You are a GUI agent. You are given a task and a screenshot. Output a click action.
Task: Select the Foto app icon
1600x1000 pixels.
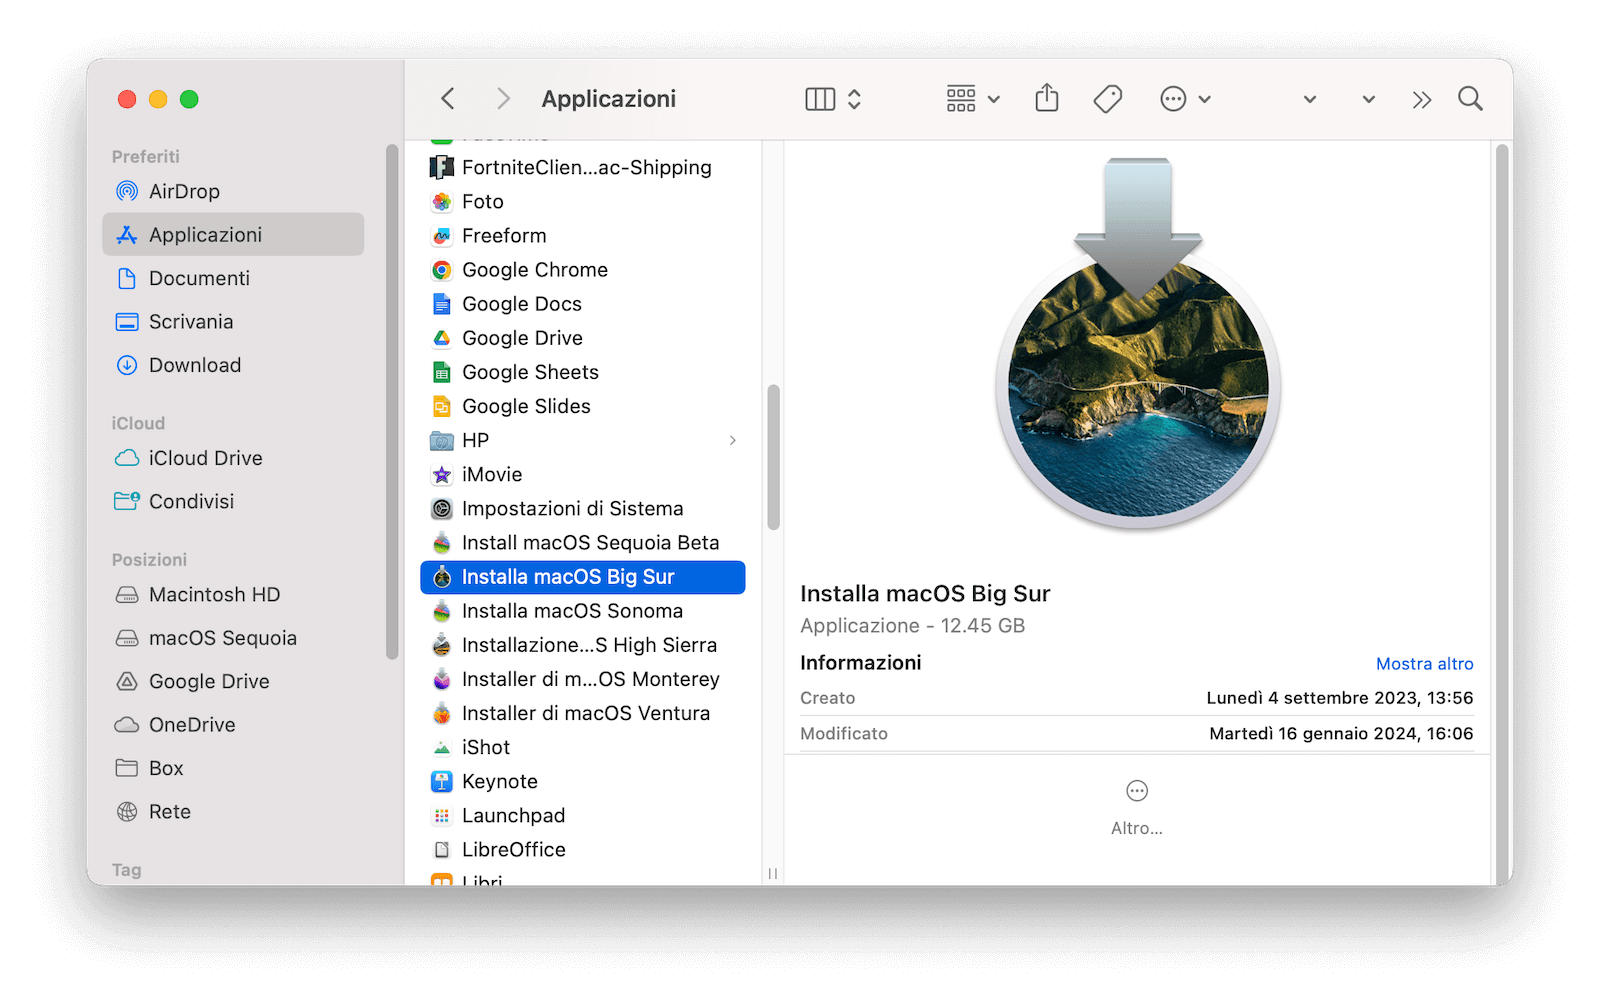click(x=442, y=202)
